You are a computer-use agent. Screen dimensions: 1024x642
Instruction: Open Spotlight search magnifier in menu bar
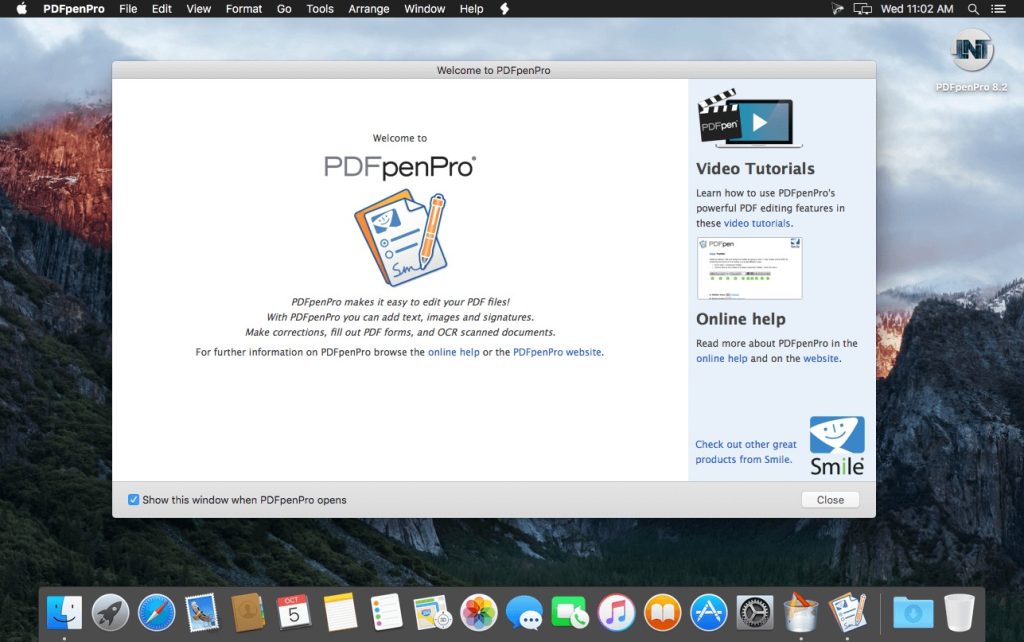[x=974, y=9]
